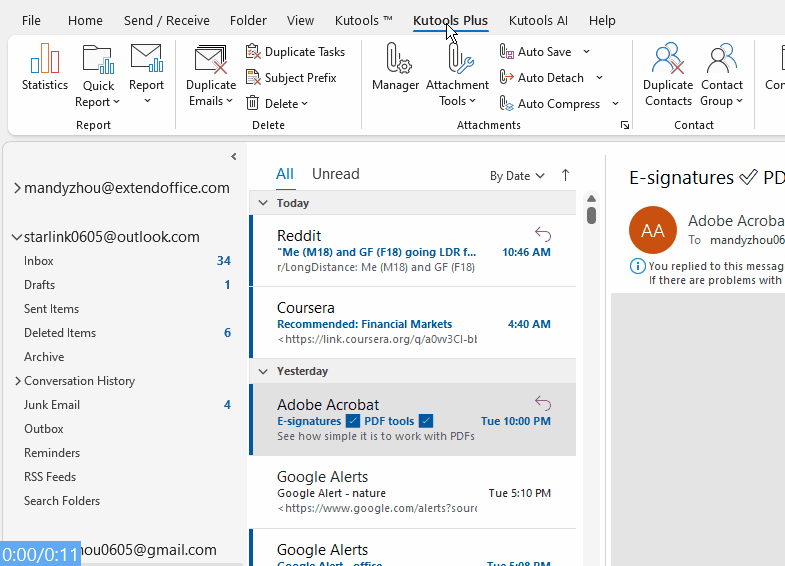785x566 pixels.
Task: Open the Statistics report tool
Action: click(45, 68)
